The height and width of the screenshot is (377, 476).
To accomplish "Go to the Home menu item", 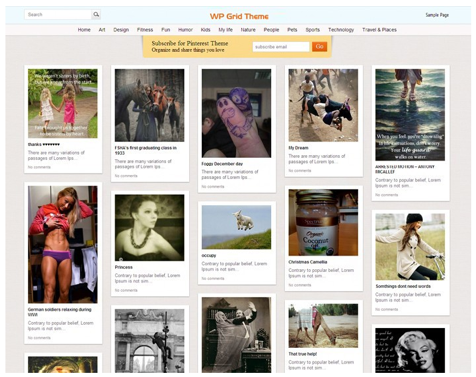I will click(x=84, y=30).
